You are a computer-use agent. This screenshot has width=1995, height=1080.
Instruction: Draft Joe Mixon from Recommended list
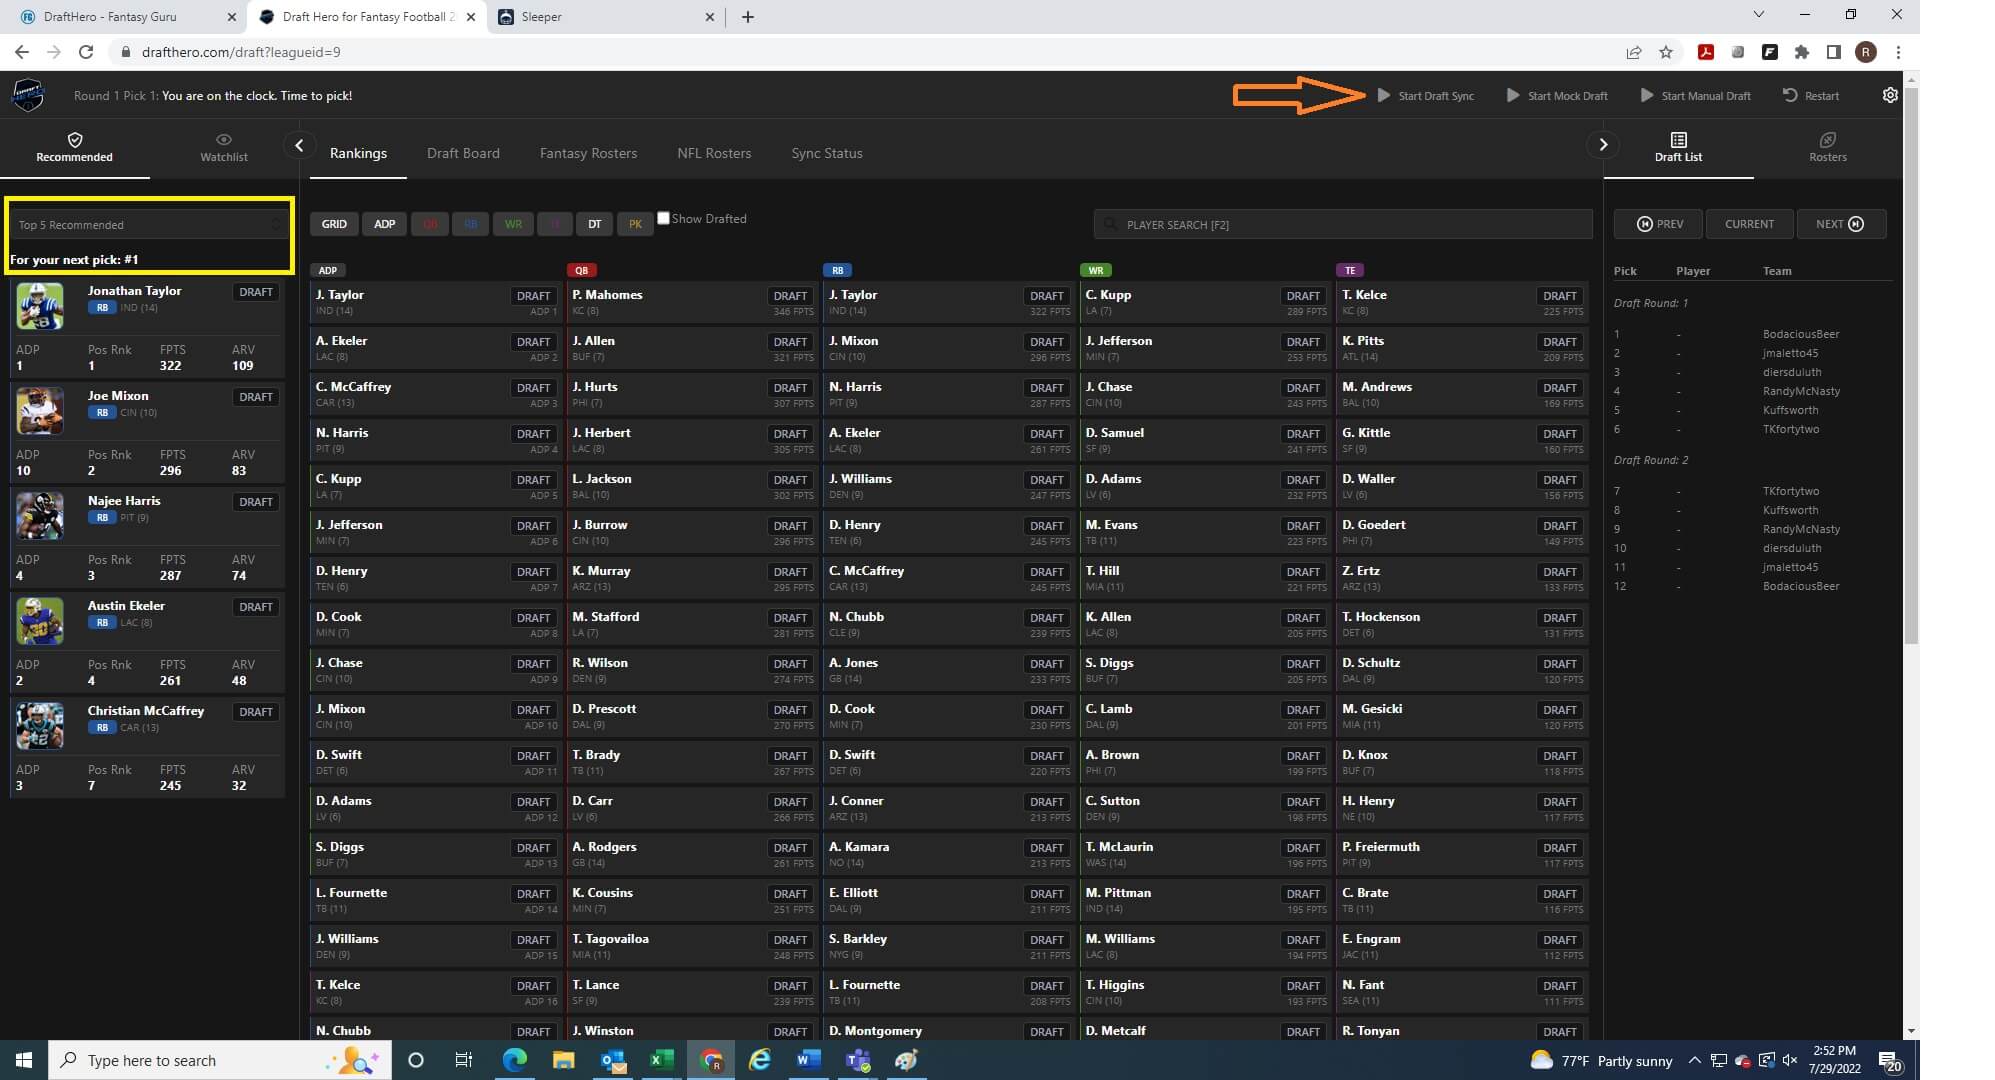pos(256,397)
